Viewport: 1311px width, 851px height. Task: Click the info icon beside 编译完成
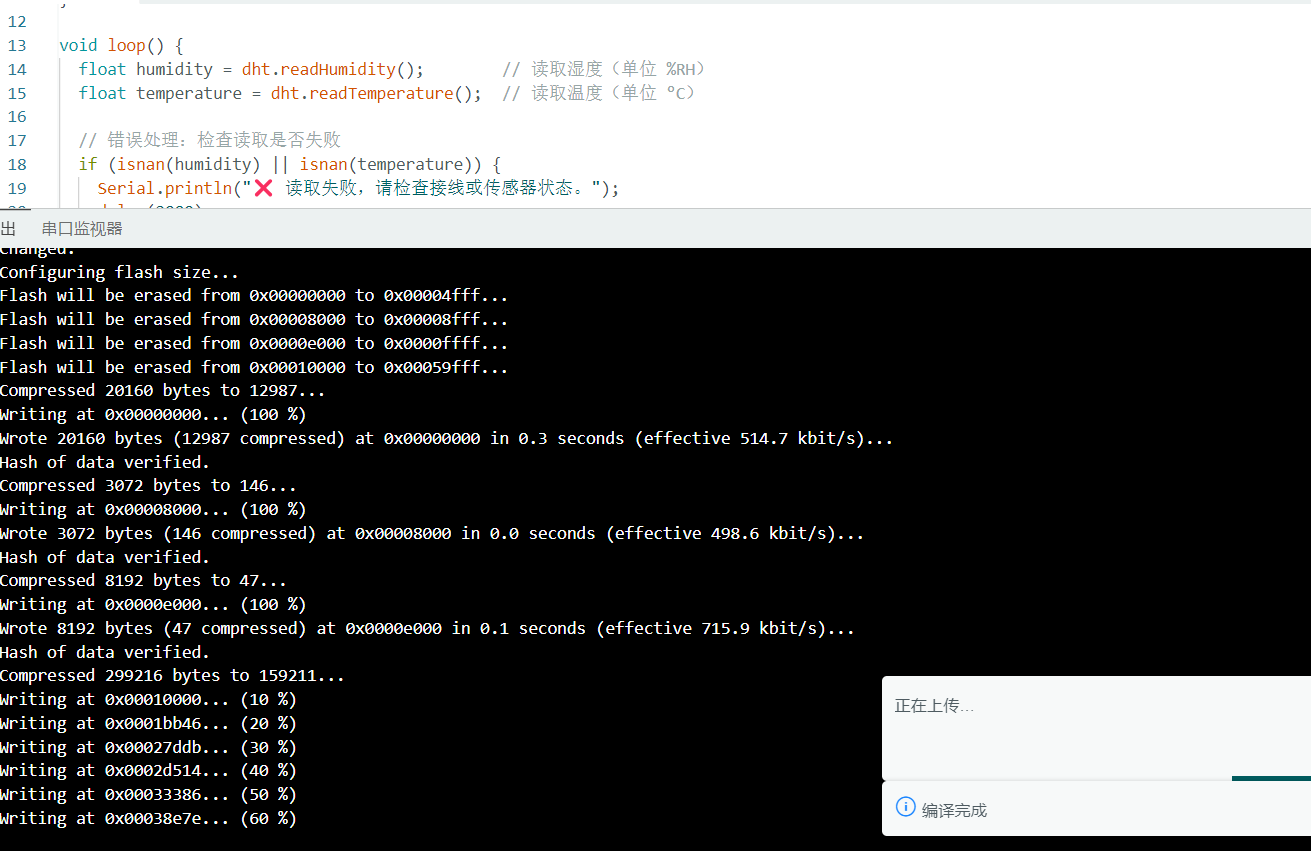click(905, 807)
